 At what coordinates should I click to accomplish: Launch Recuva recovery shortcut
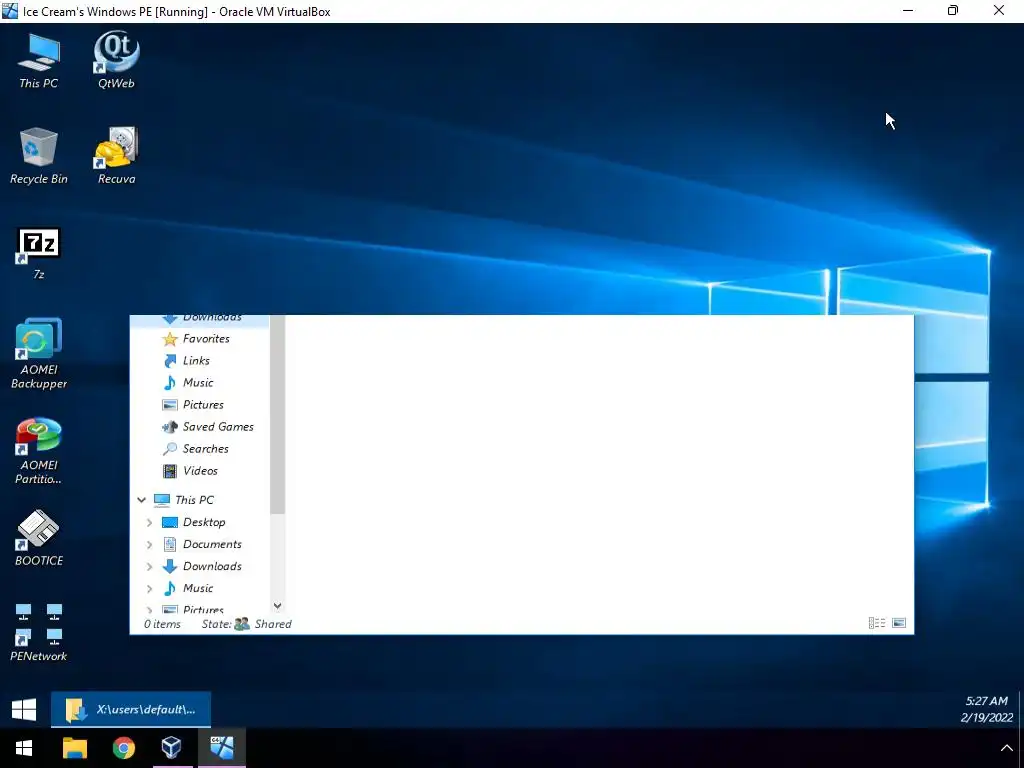(116, 155)
